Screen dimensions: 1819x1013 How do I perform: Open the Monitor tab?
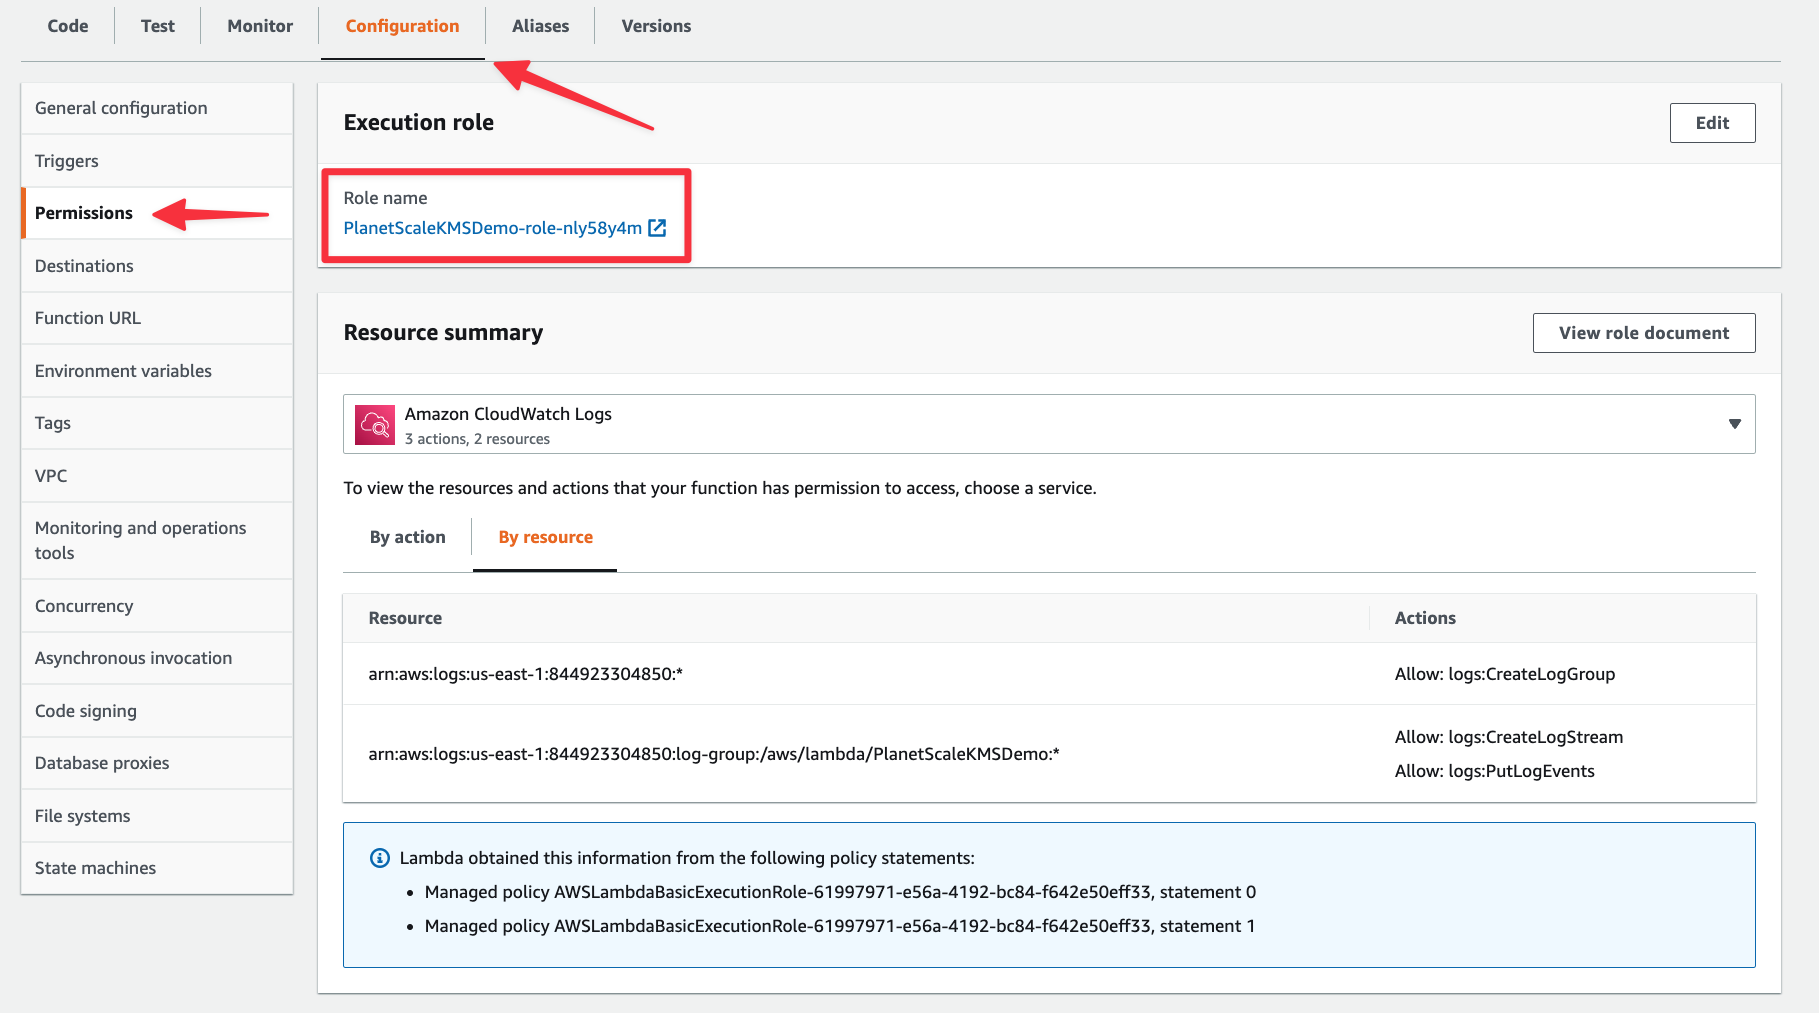coord(260,26)
